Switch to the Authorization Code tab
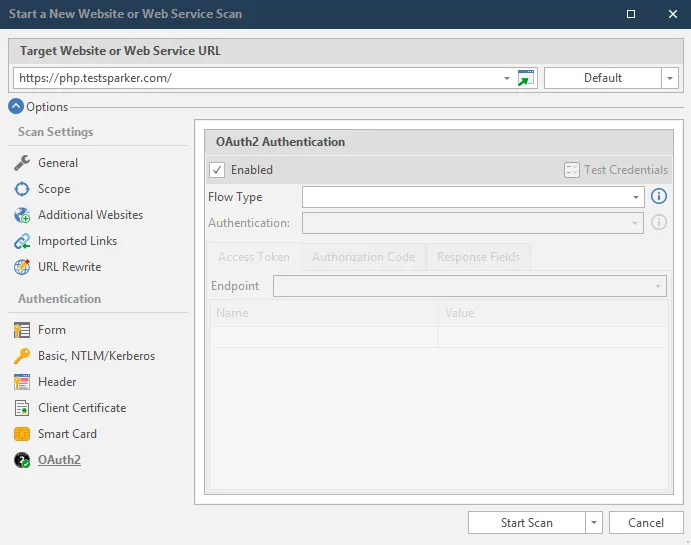Viewport: 691px width, 545px height. coord(364,257)
